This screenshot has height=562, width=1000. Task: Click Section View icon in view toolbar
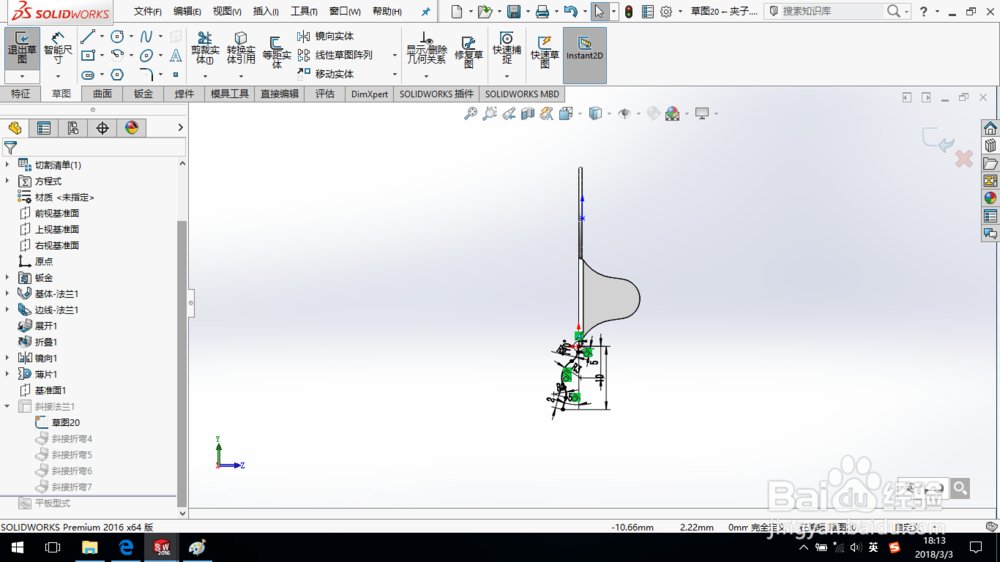point(527,114)
